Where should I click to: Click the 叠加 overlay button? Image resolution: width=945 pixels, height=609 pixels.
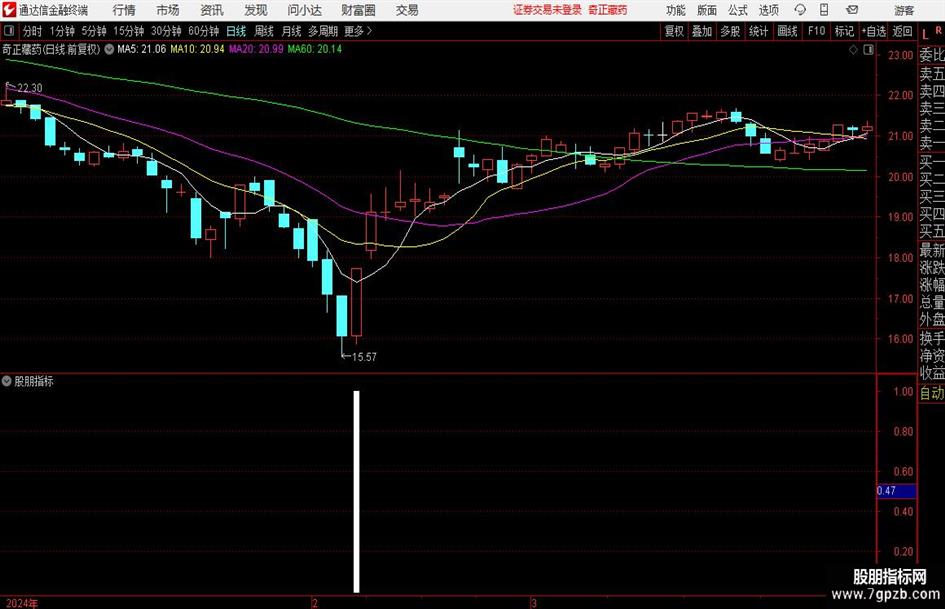point(702,31)
